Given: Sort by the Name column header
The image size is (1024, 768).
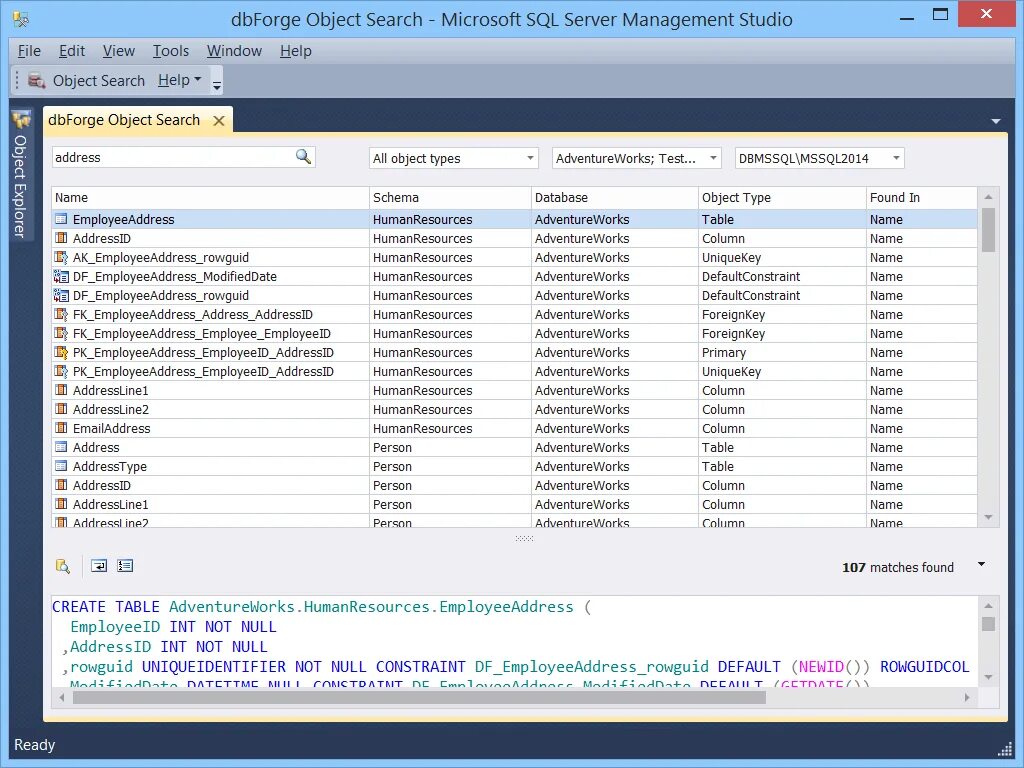Looking at the screenshot, I should [210, 197].
